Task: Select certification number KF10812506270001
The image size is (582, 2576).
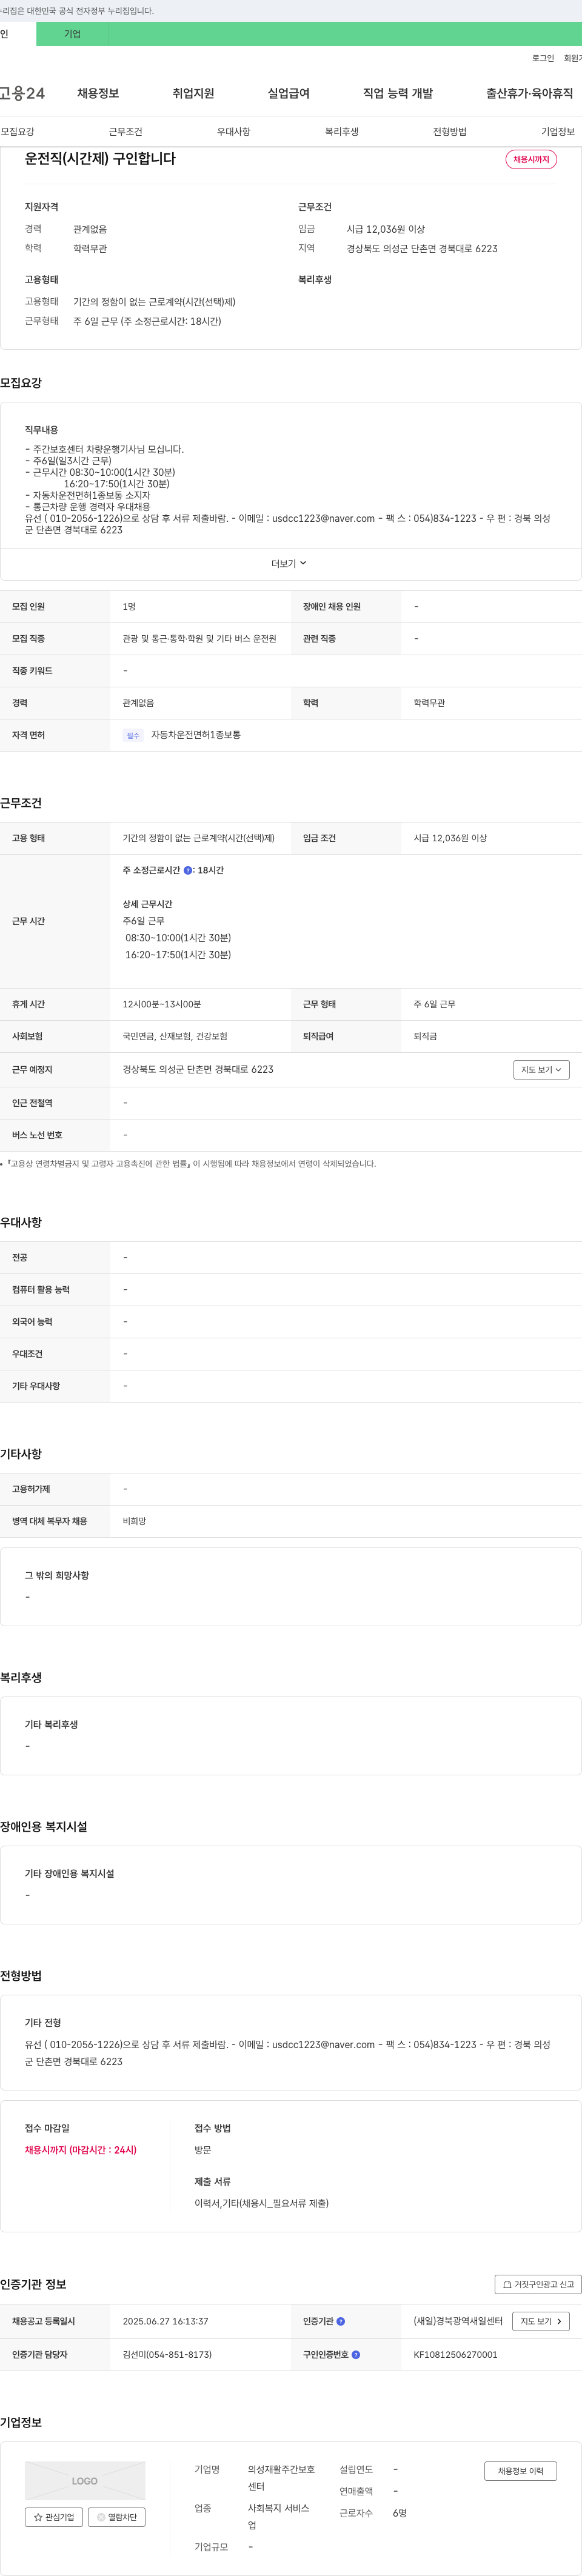Action: coord(455,2354)
